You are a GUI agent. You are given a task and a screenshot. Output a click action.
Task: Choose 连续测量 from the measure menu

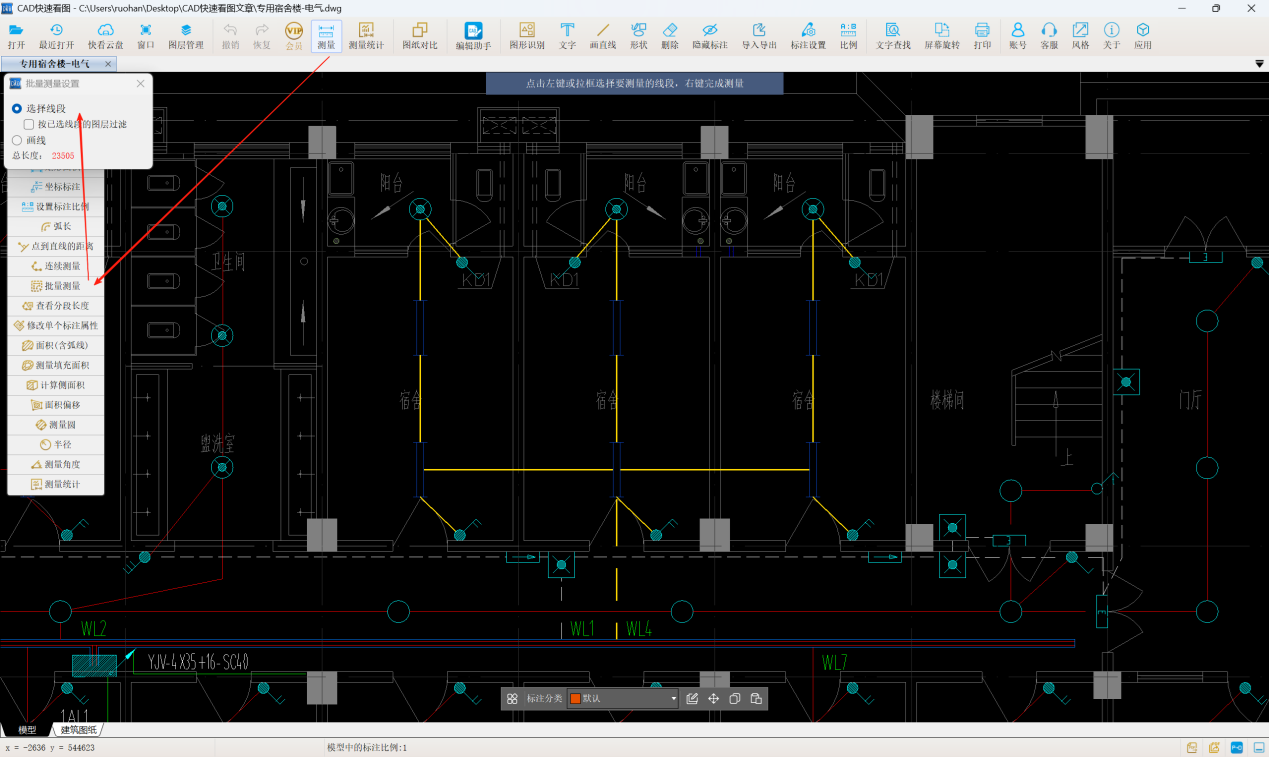(x=56, y=266)
